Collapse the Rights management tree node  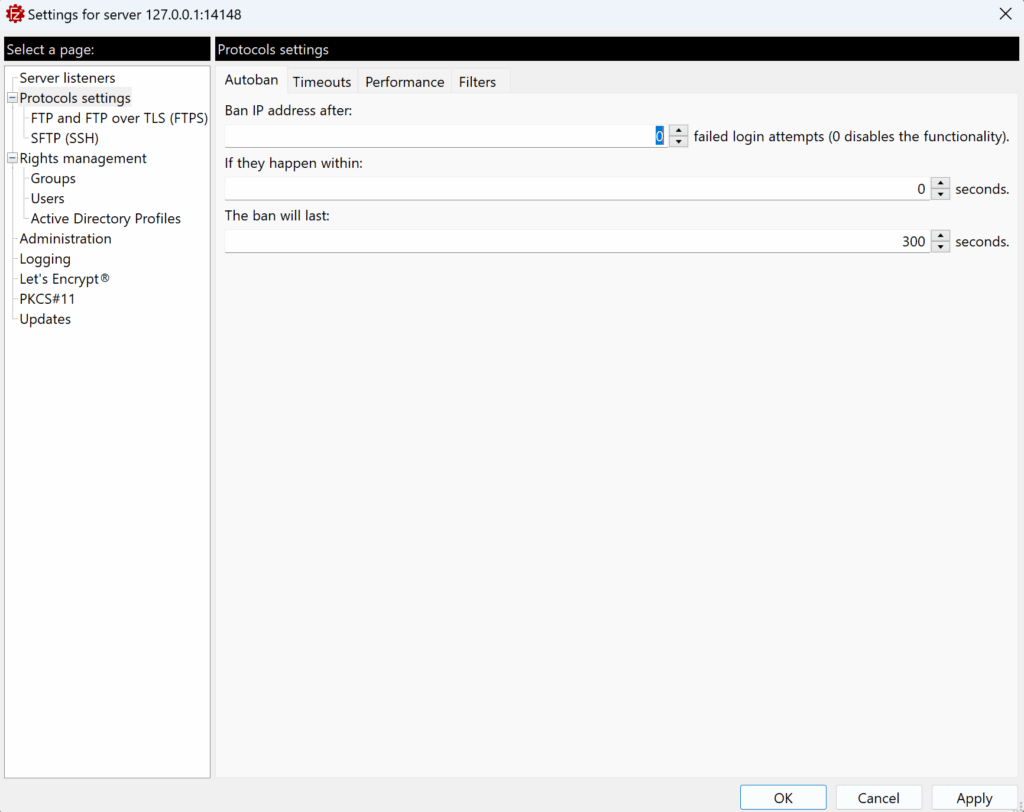[x=12, y=158]
